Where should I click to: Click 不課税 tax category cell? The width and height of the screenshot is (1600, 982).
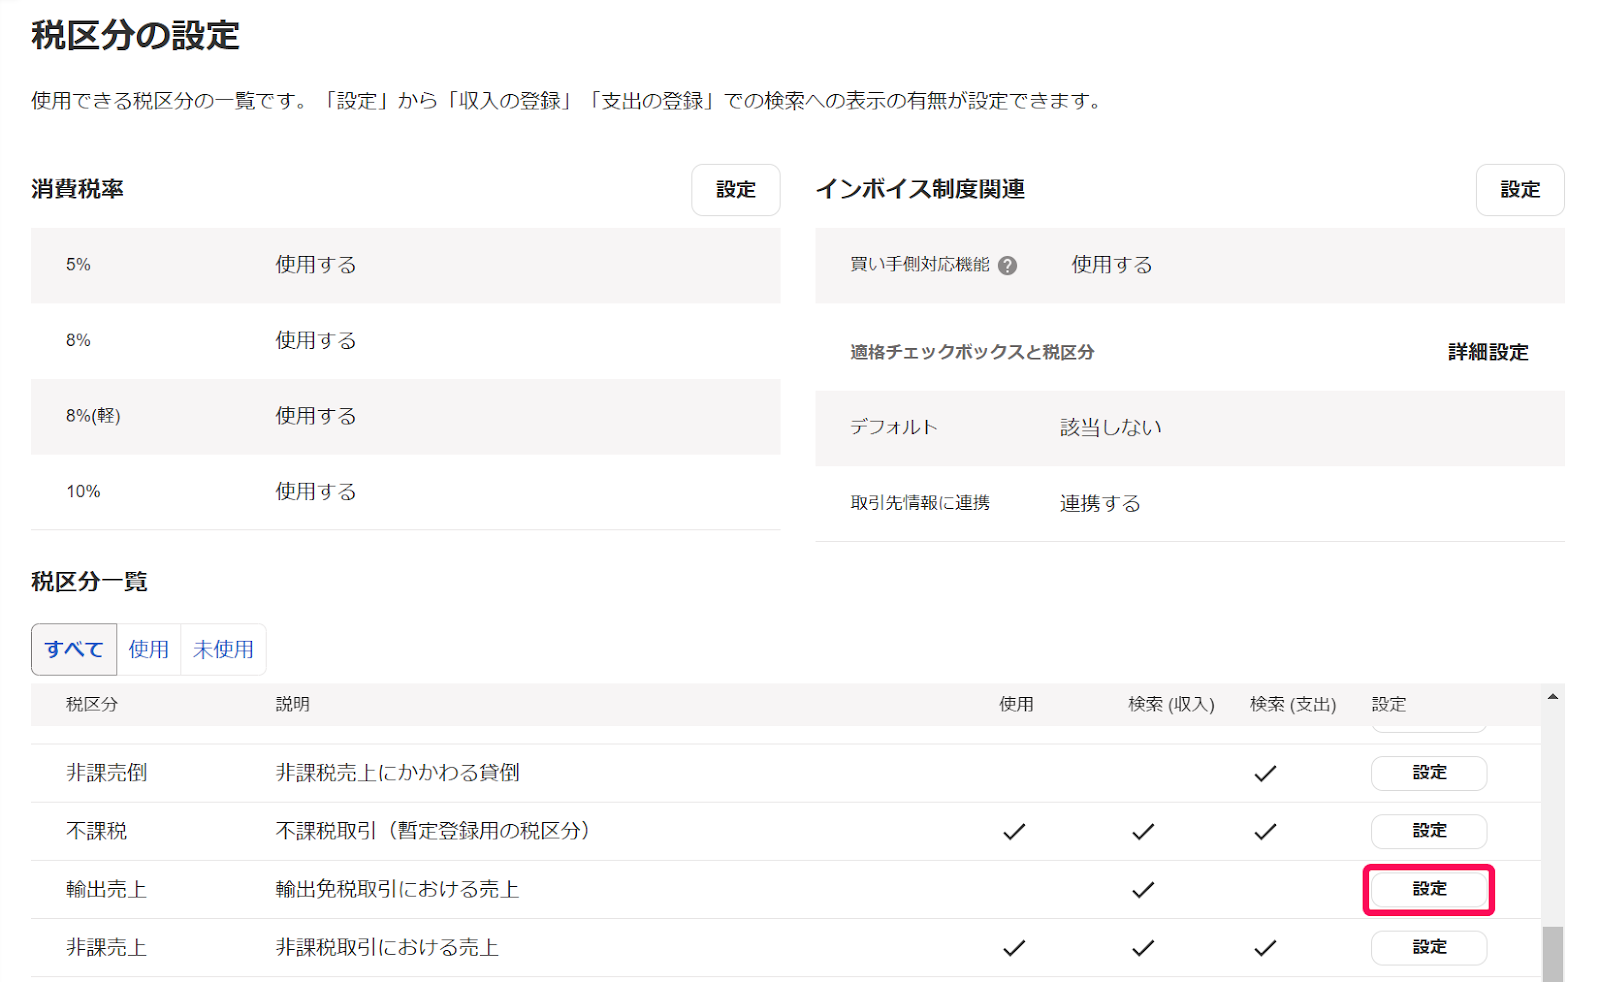tap(96, 831)
